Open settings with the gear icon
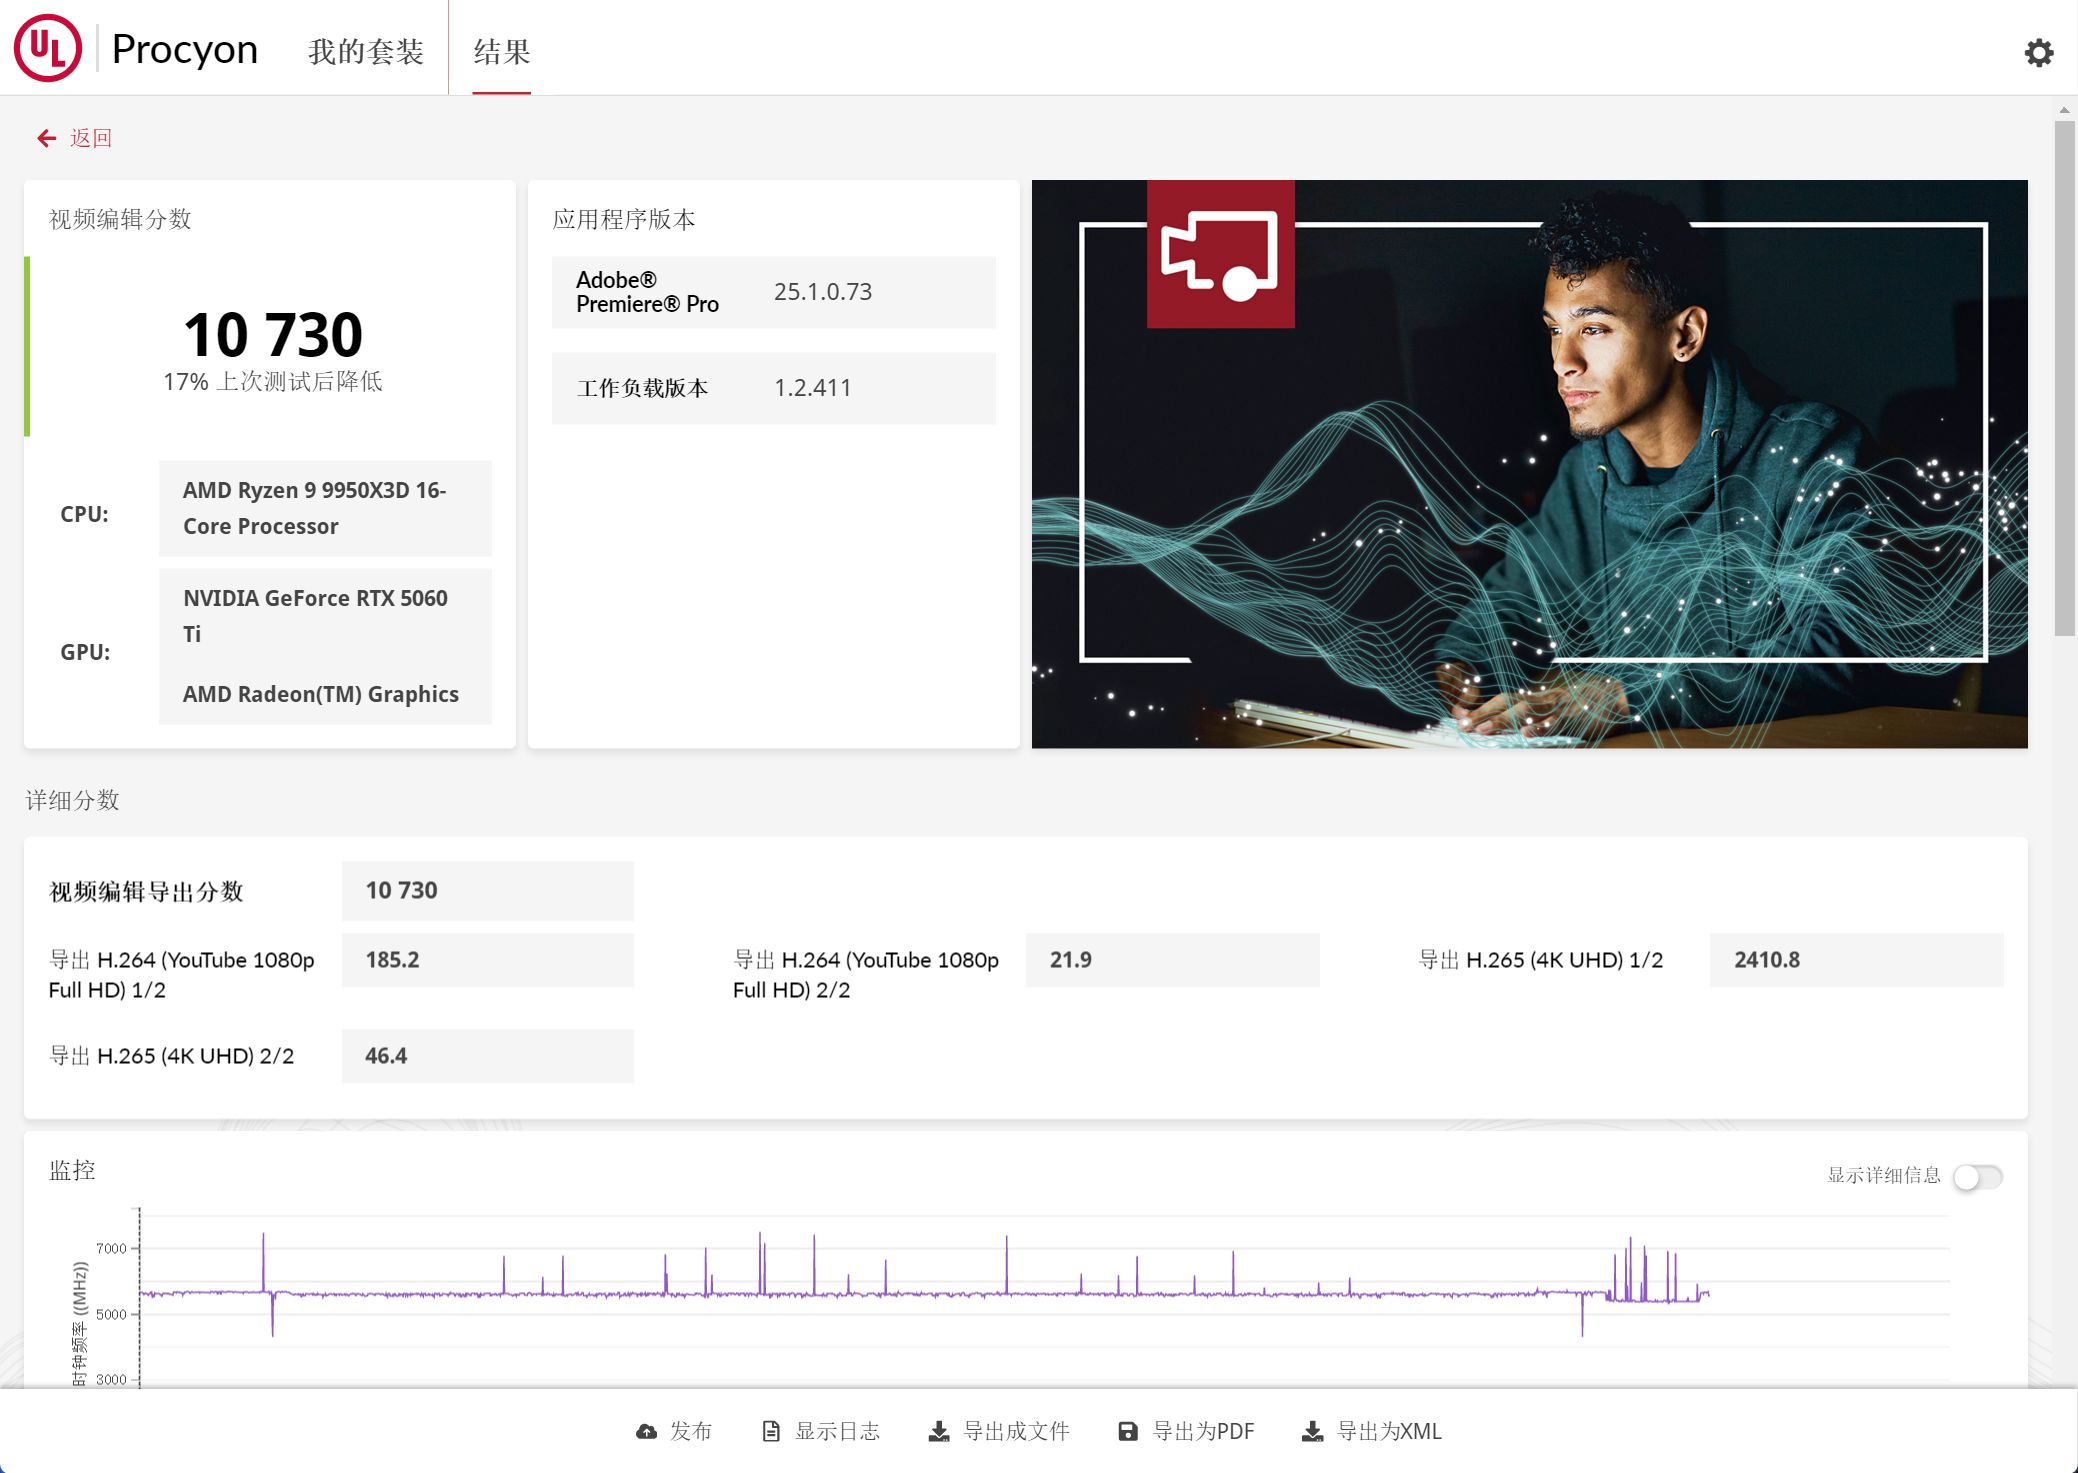2078x1473 pixels. (x=2038, y=52)
